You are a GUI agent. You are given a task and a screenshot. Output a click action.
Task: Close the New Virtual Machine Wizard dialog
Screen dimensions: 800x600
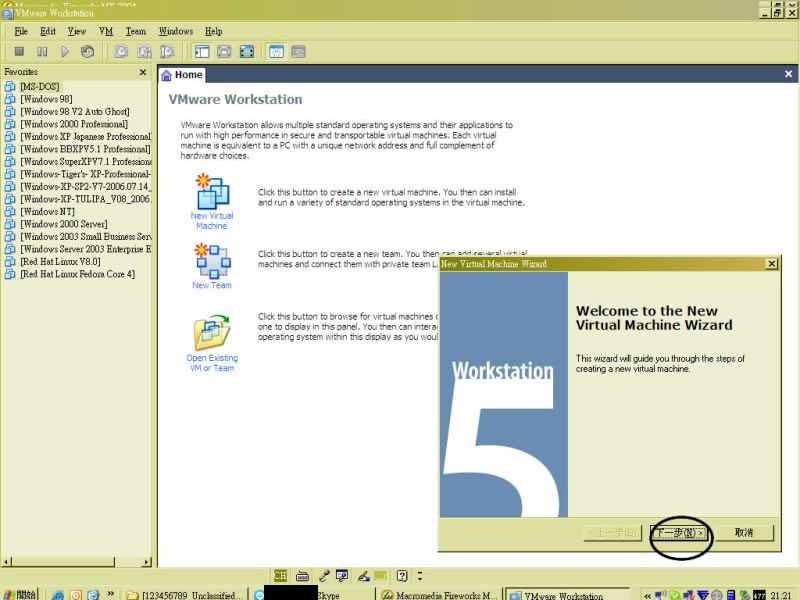click(772, 264)
